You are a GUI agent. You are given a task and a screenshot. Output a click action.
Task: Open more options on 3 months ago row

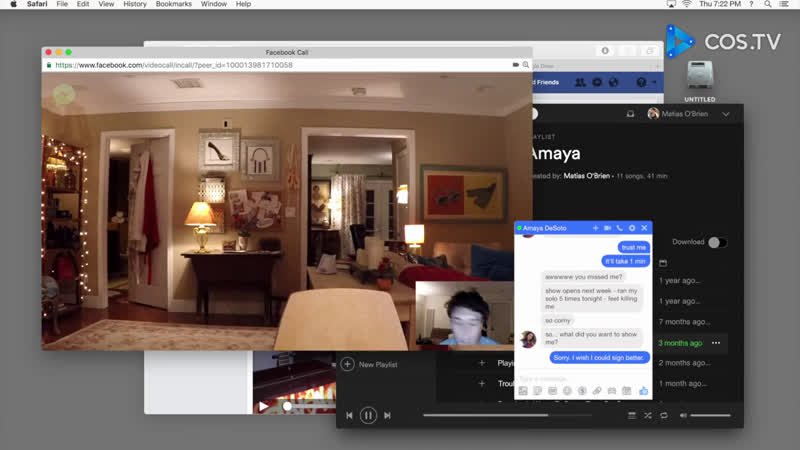(x=716, y=343)
